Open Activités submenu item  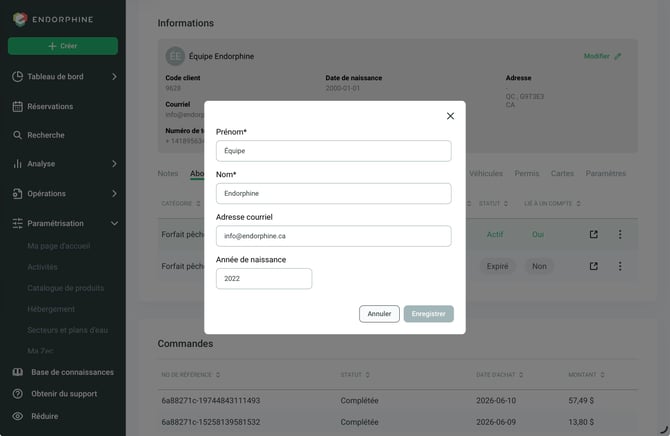pos(42,267)
